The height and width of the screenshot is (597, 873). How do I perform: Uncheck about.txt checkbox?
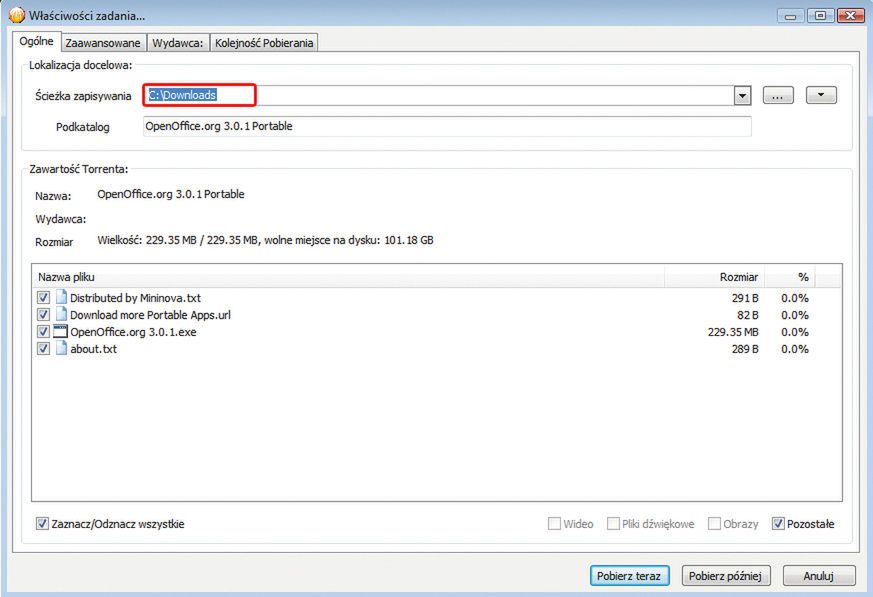[43, 349]
